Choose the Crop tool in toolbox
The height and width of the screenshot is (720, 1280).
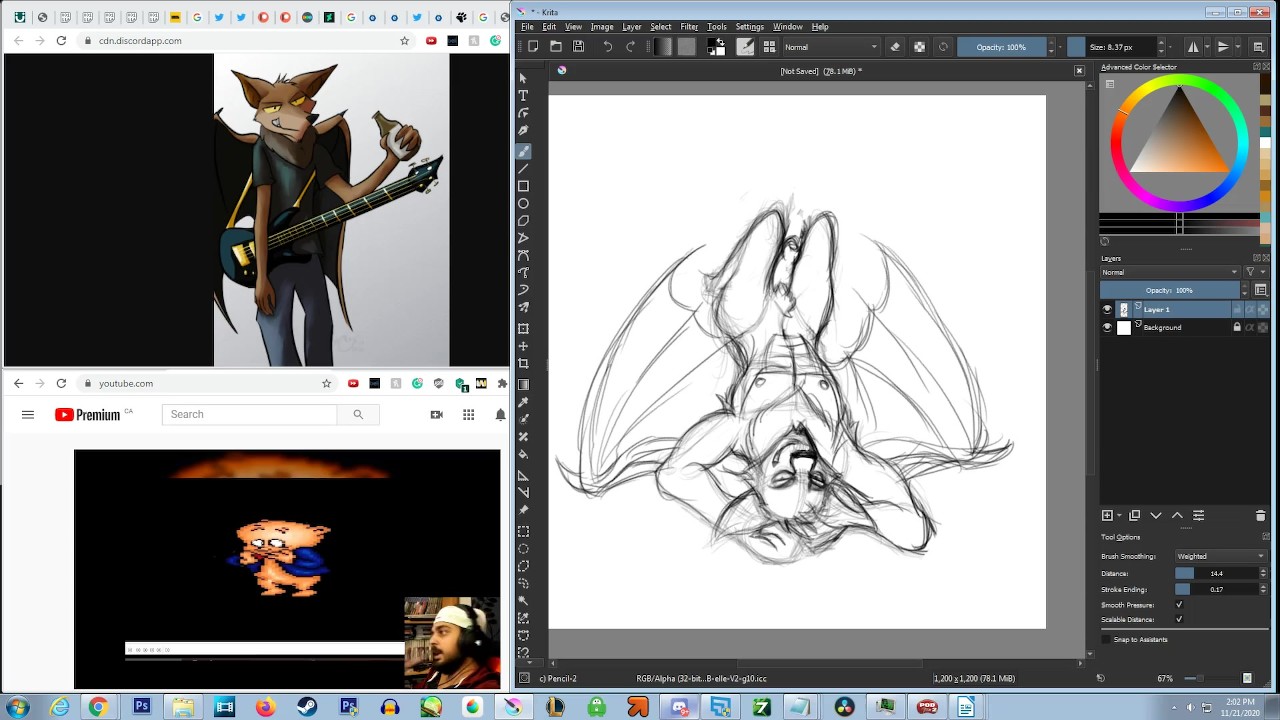[x=523, y=363]
